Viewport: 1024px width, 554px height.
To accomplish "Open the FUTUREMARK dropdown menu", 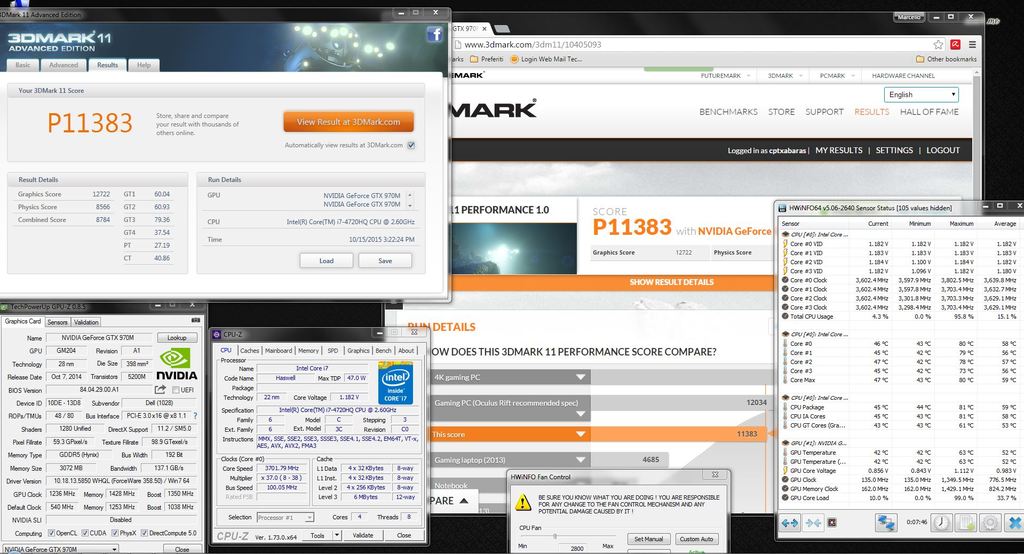I will (725, 76).
